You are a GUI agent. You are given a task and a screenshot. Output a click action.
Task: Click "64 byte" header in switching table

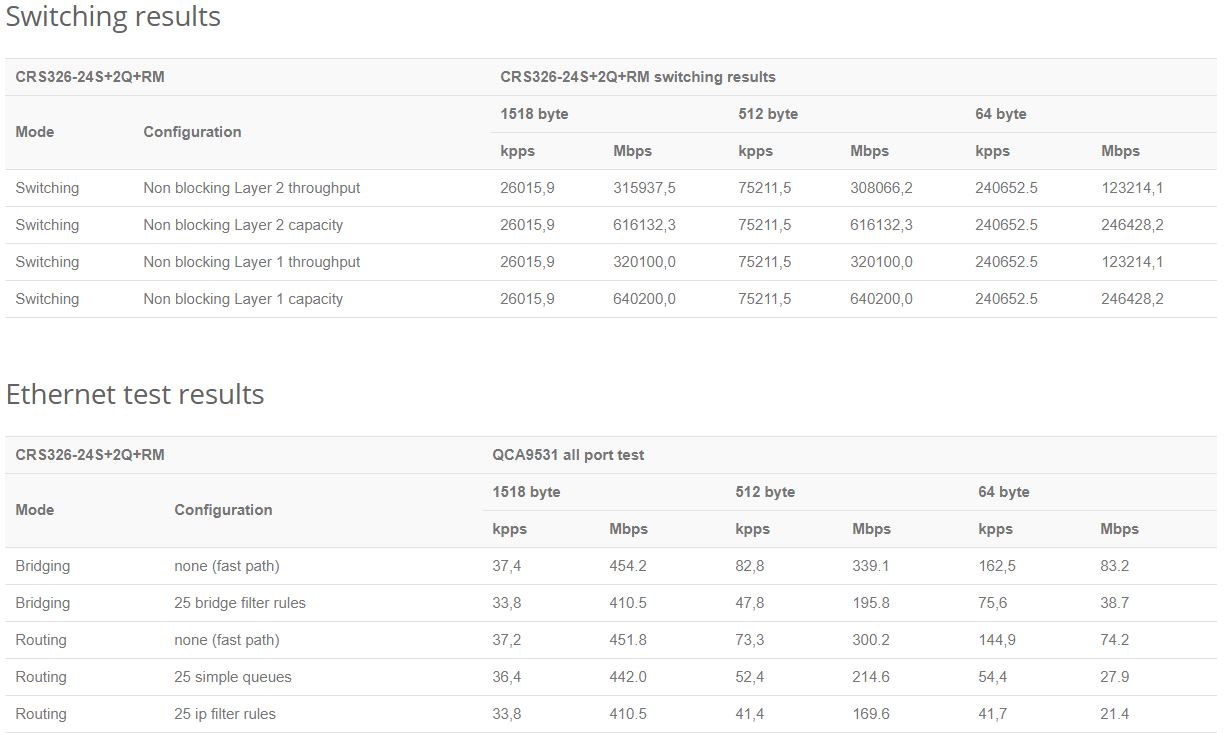pyautogui.click(x=1001, y=114)
